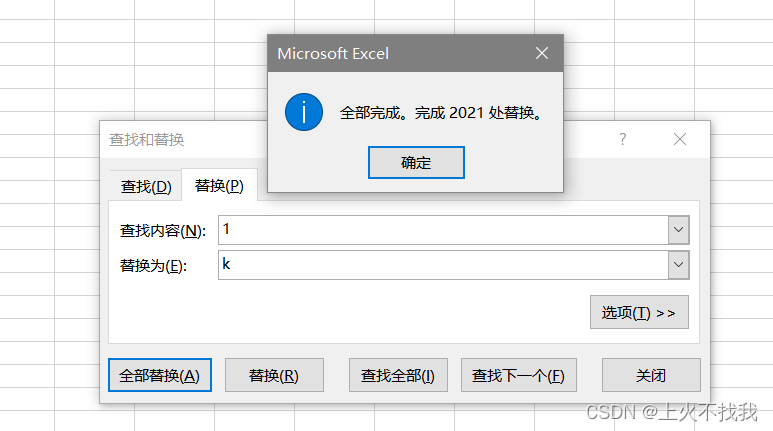Expand the 替换为 history dropdown arrow
This screenshot has width=773, height=431.
click(x=678, y=265)
